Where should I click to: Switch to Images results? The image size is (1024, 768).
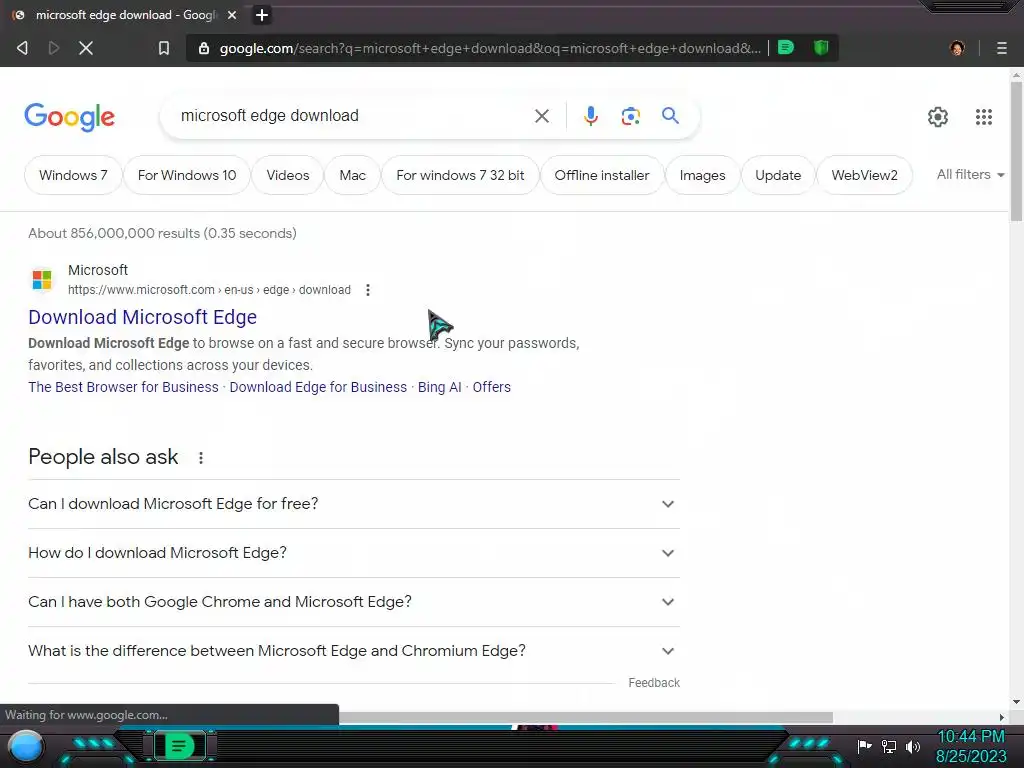tap(702, 175)
